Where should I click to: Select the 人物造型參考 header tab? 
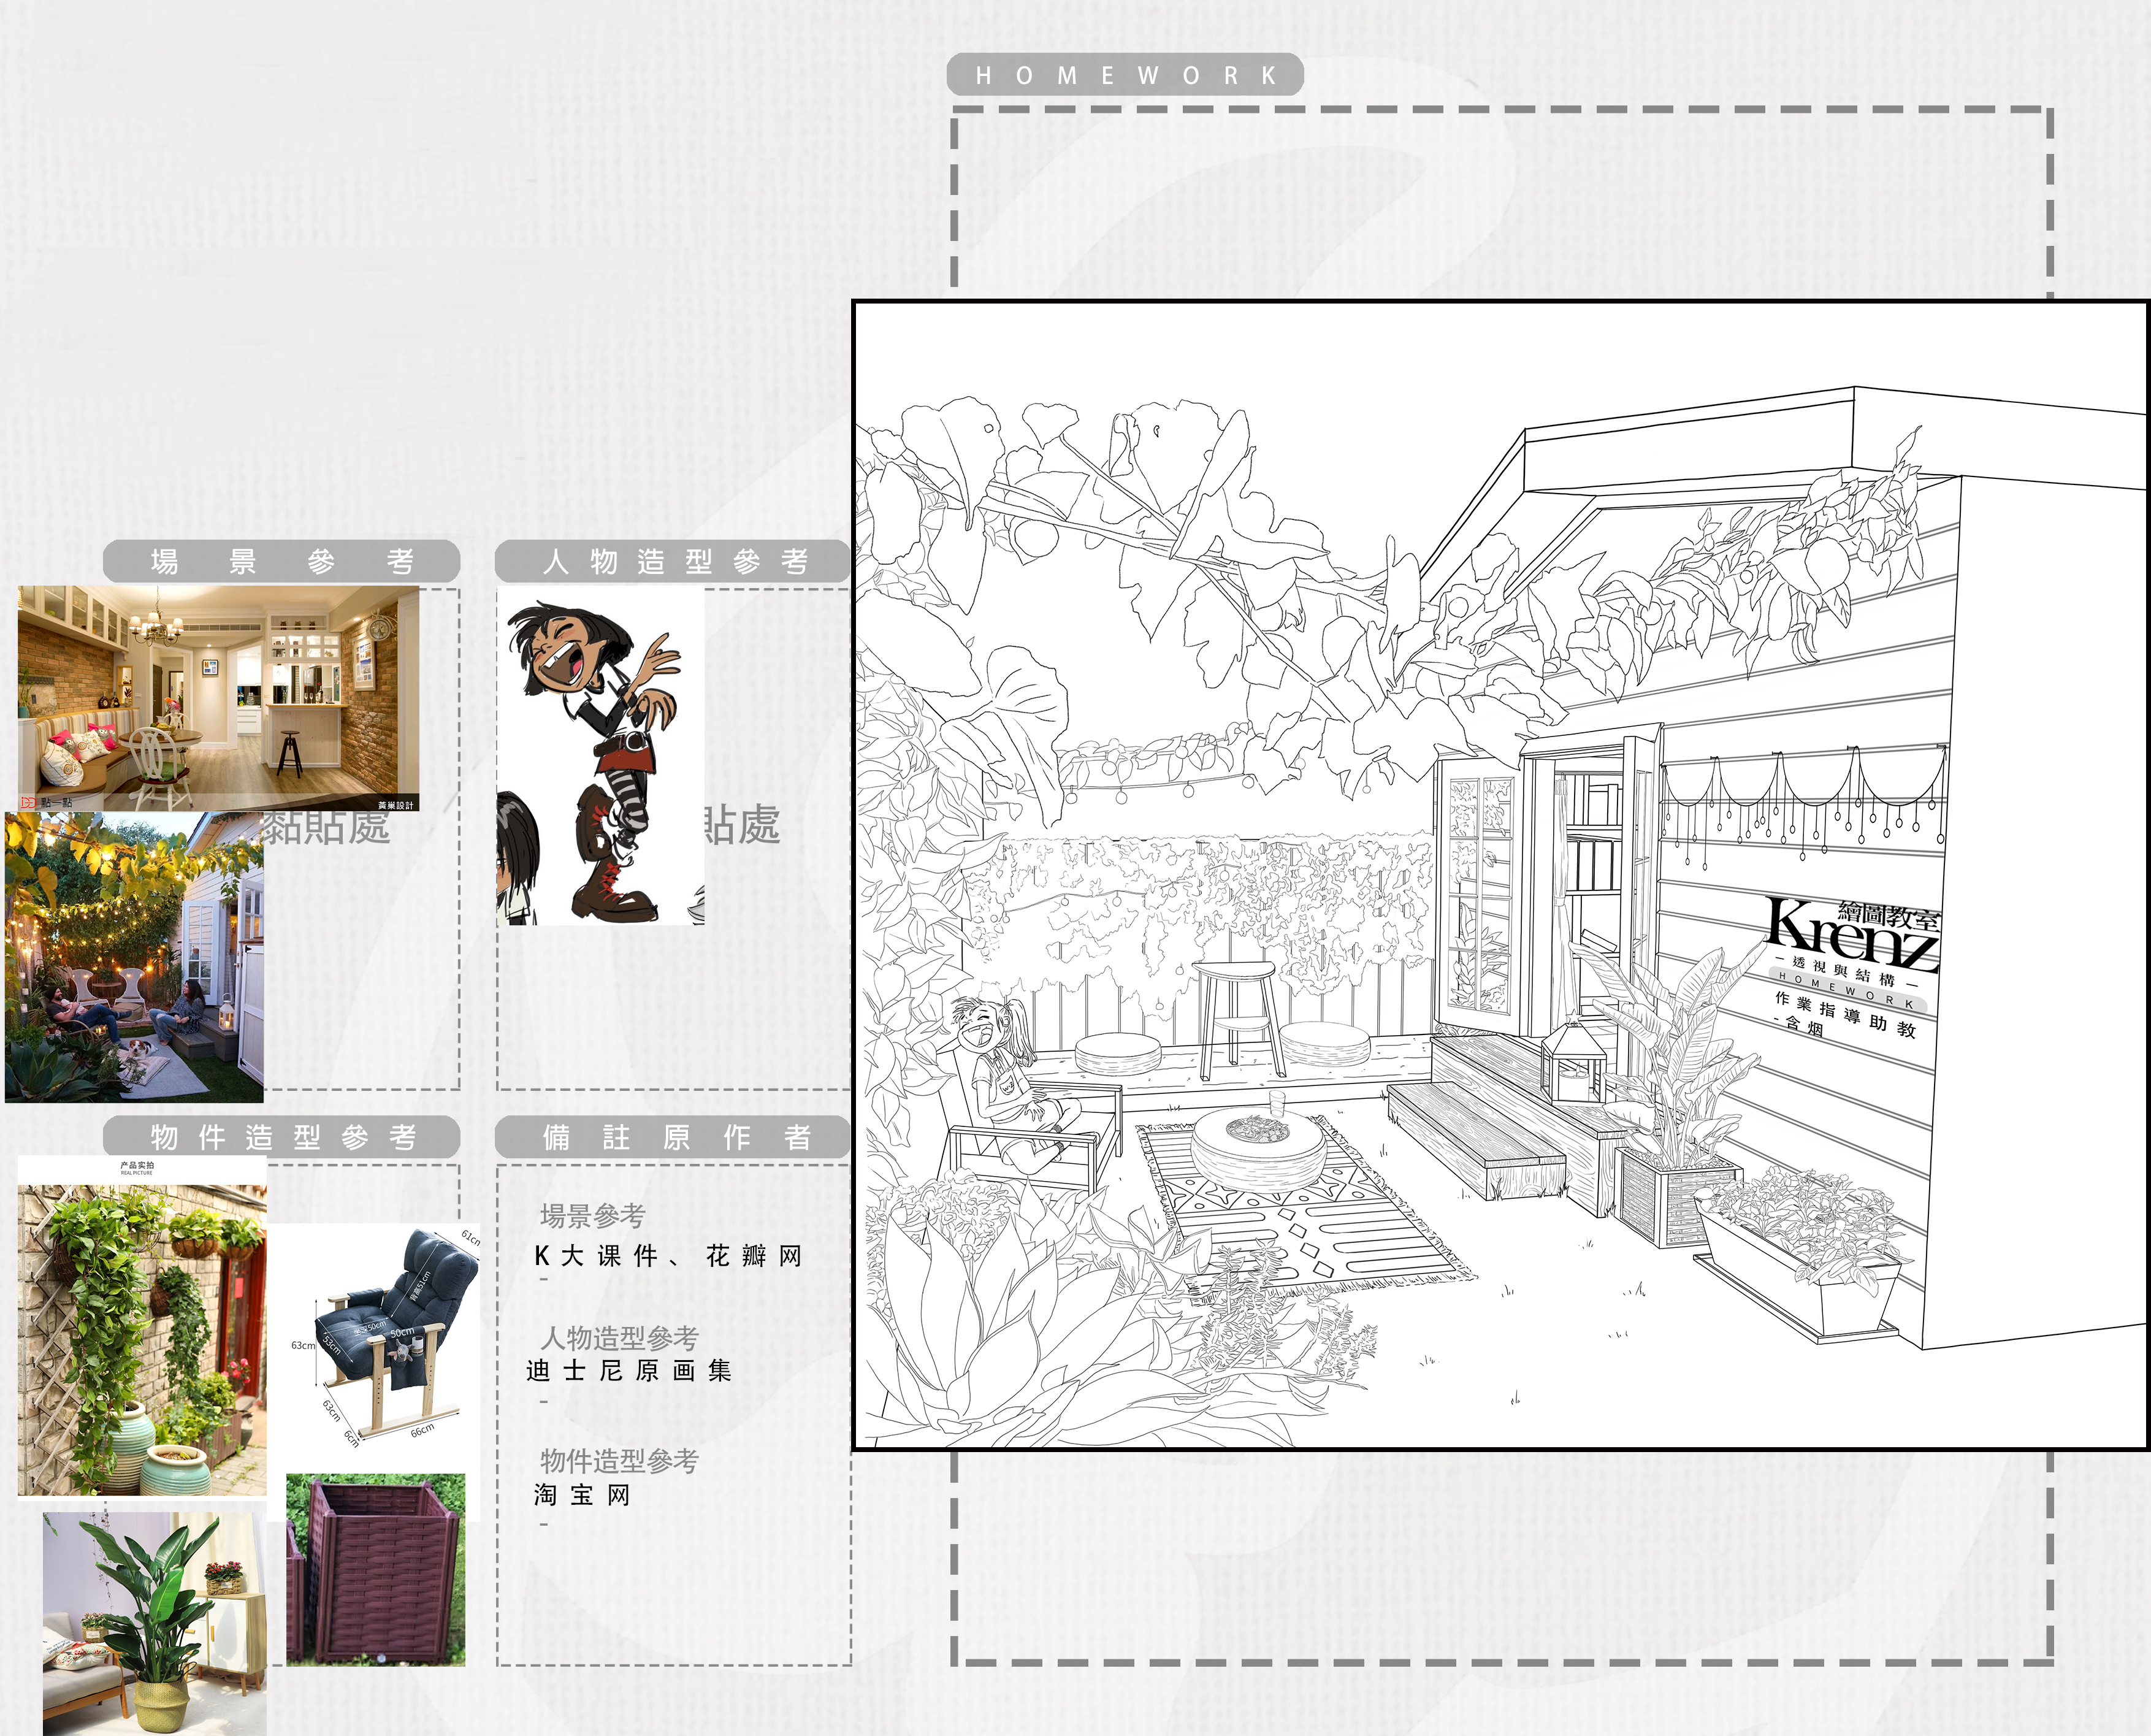[673, 562]
